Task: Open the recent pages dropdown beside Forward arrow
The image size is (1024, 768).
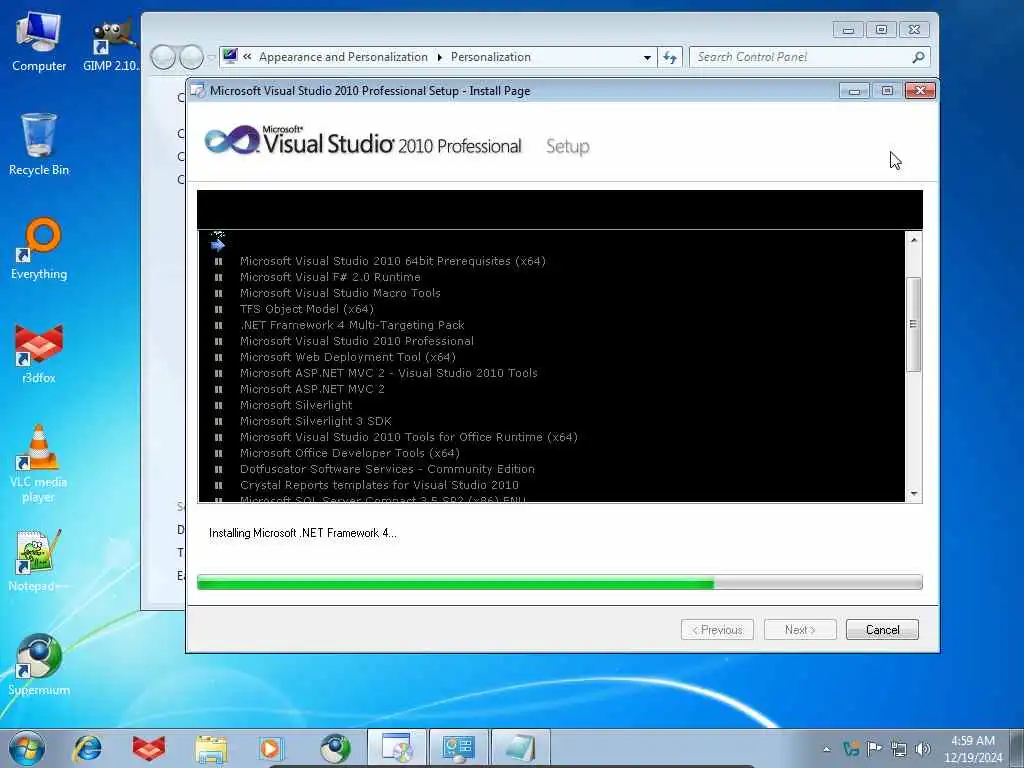Action: click(211, 58)
